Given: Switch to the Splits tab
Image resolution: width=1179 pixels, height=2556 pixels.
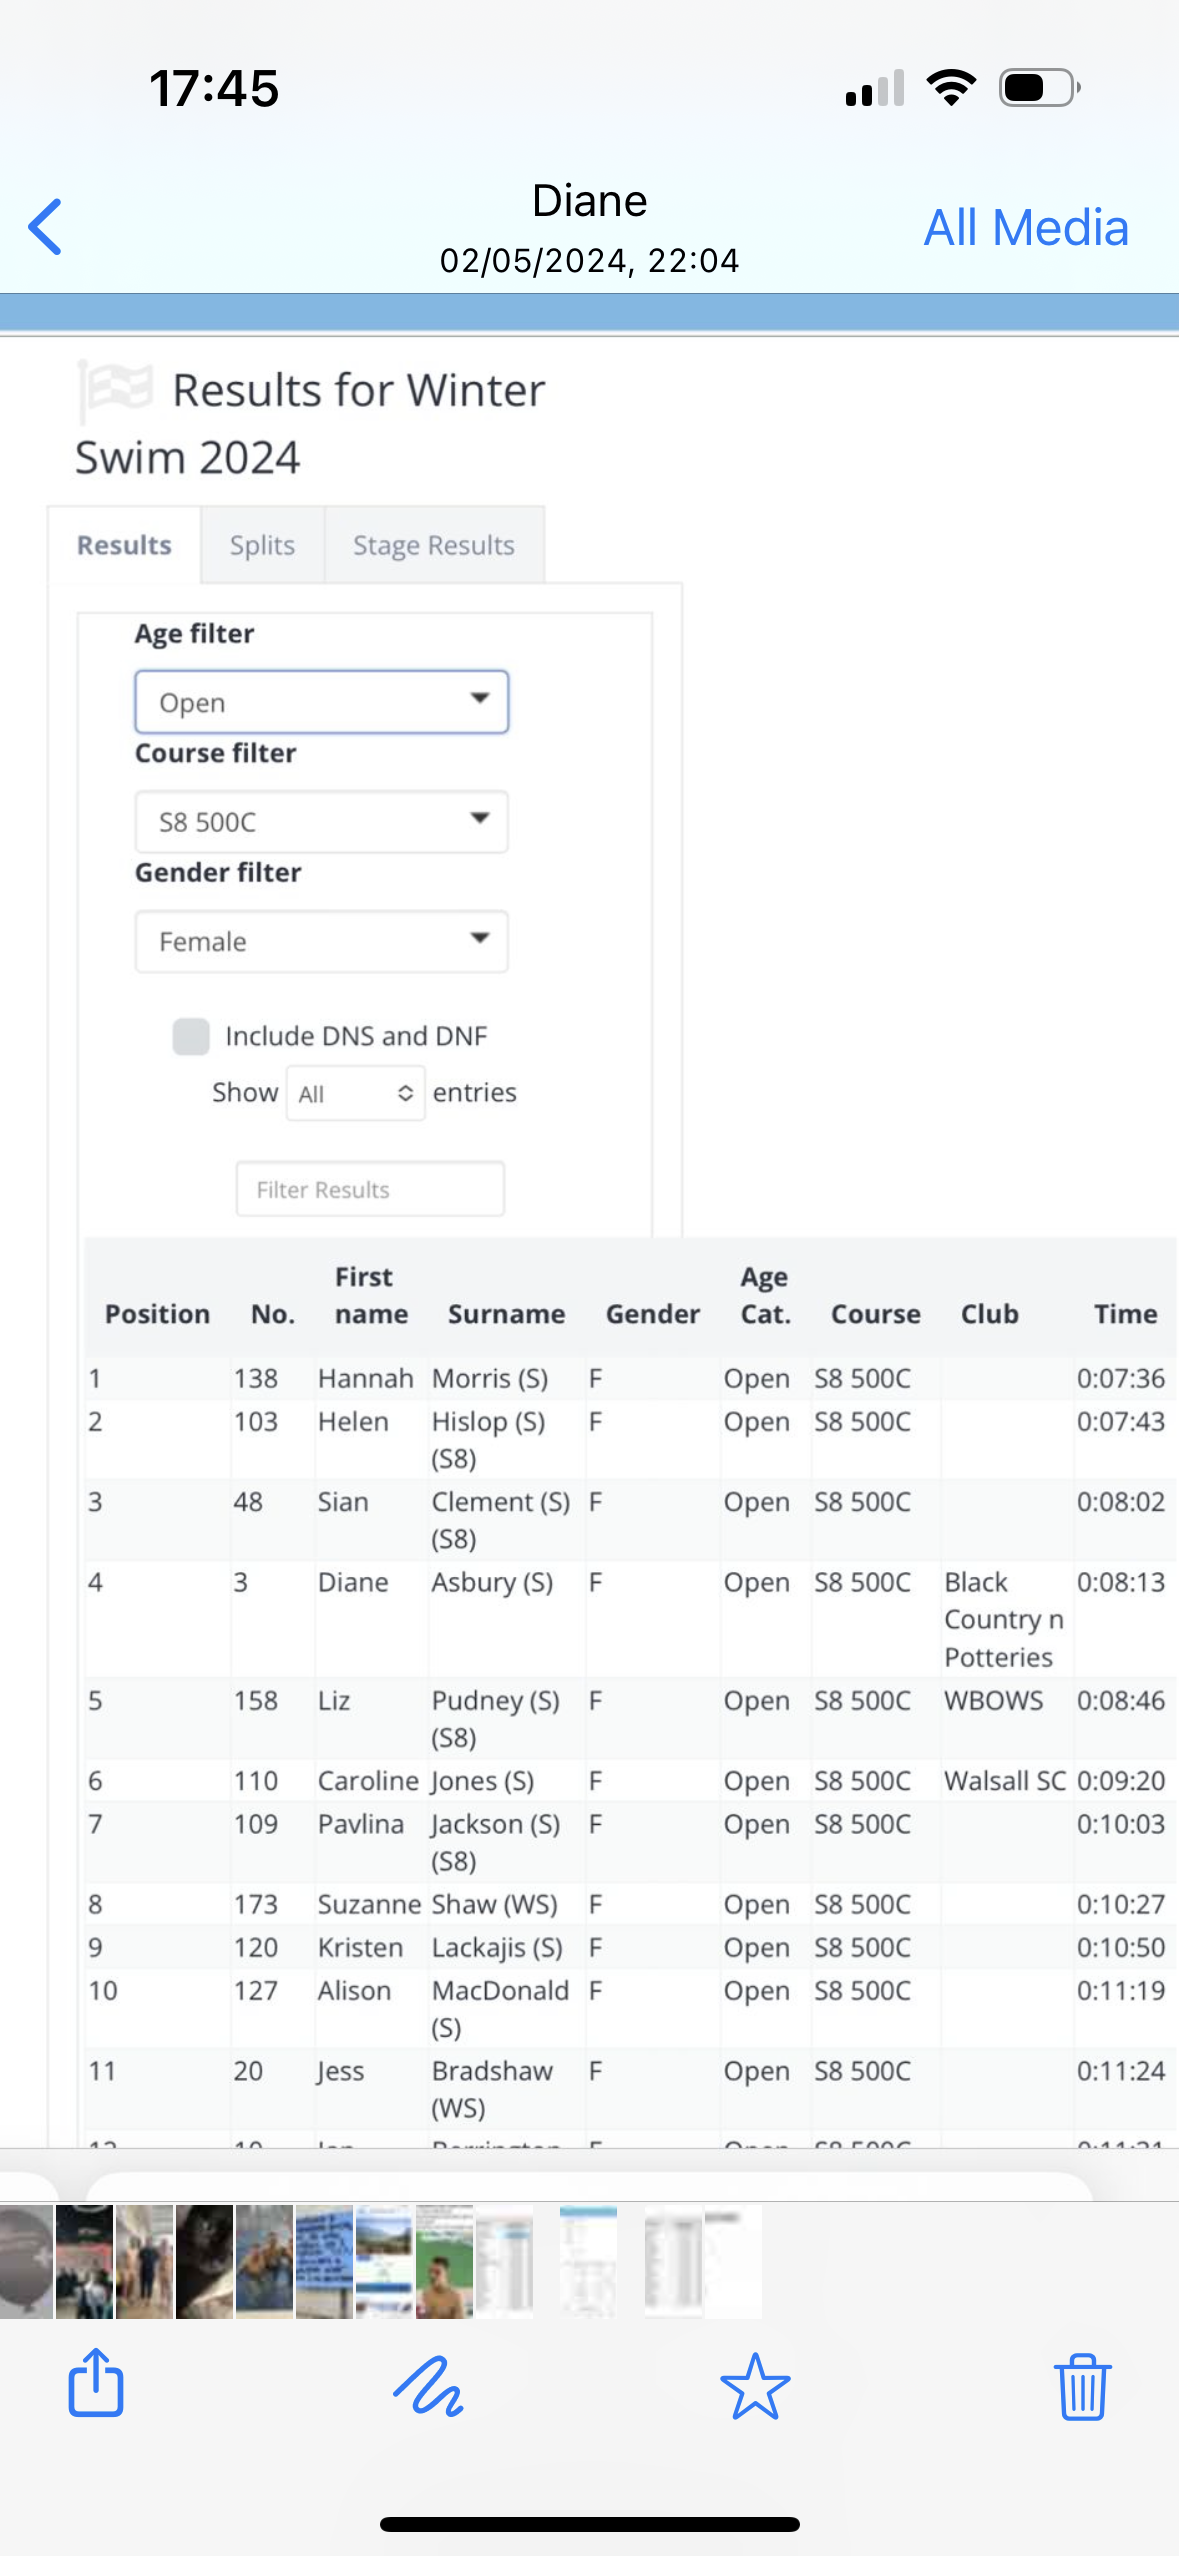Looking at the screenshot, I should click(262, 545).
